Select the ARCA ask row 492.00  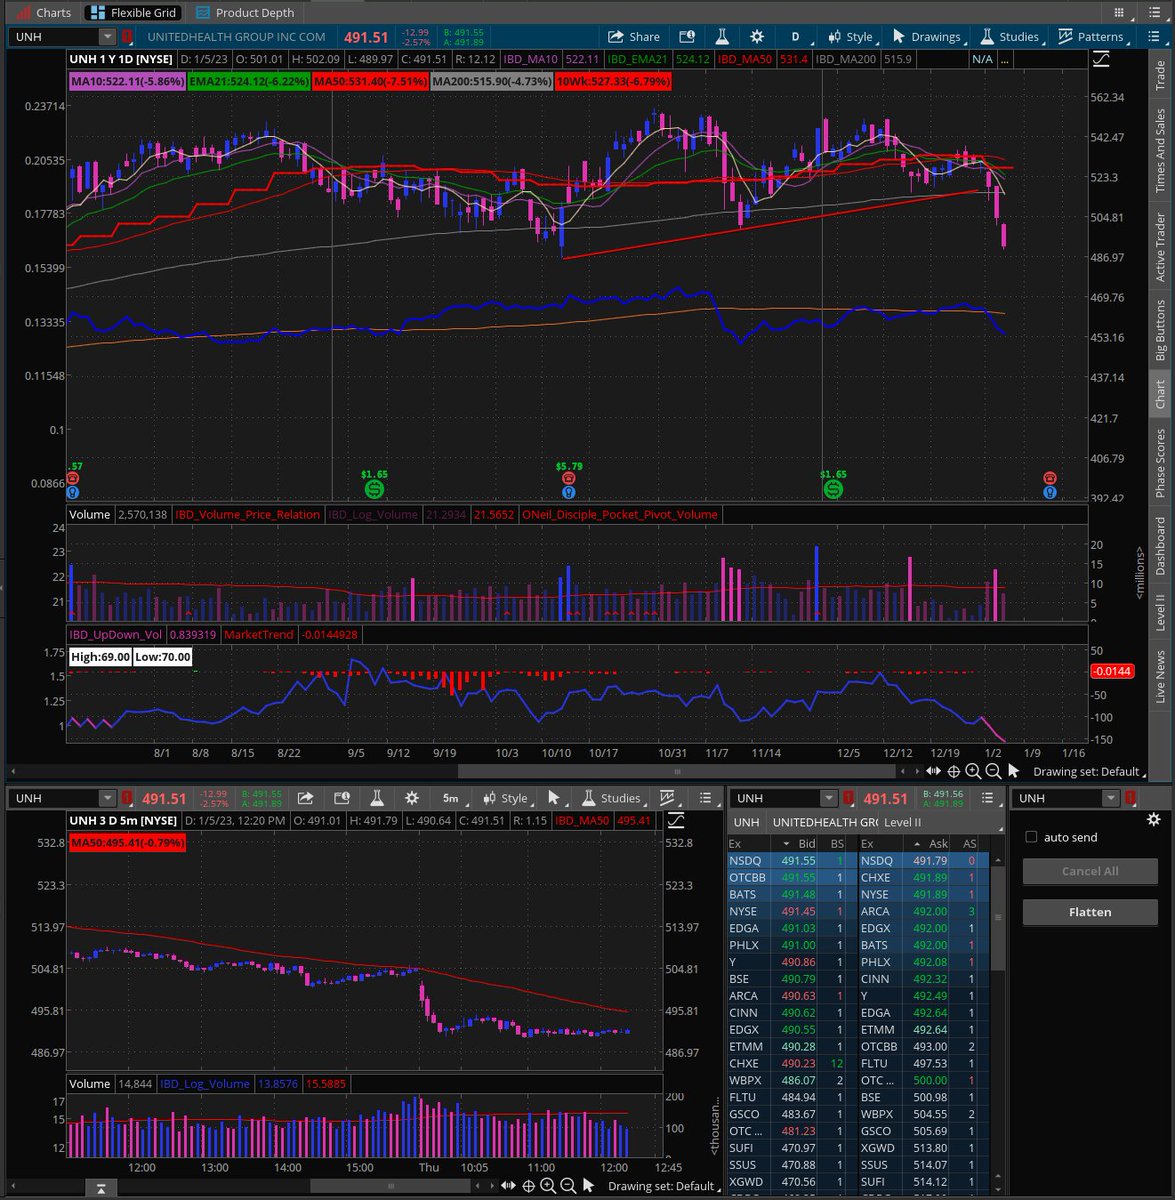coord(920,911)
